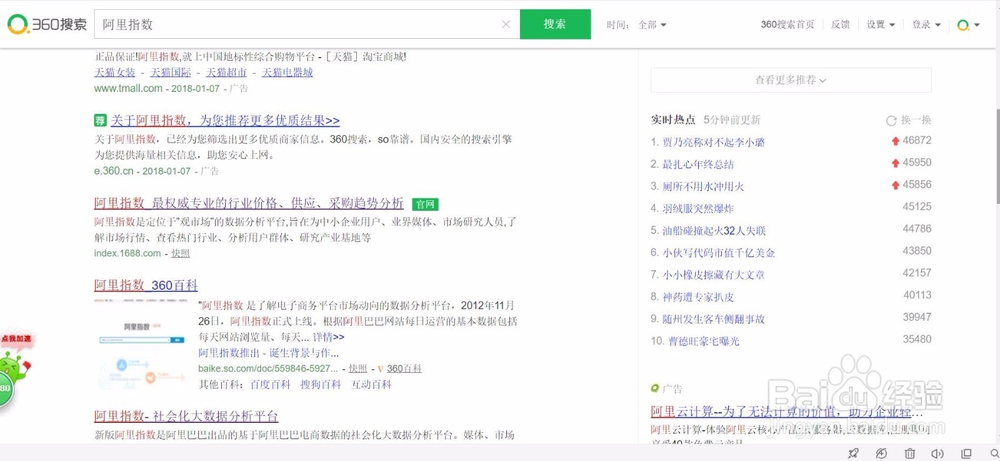
Task: Click the green 官网 badge
Action: coord(425,204)
